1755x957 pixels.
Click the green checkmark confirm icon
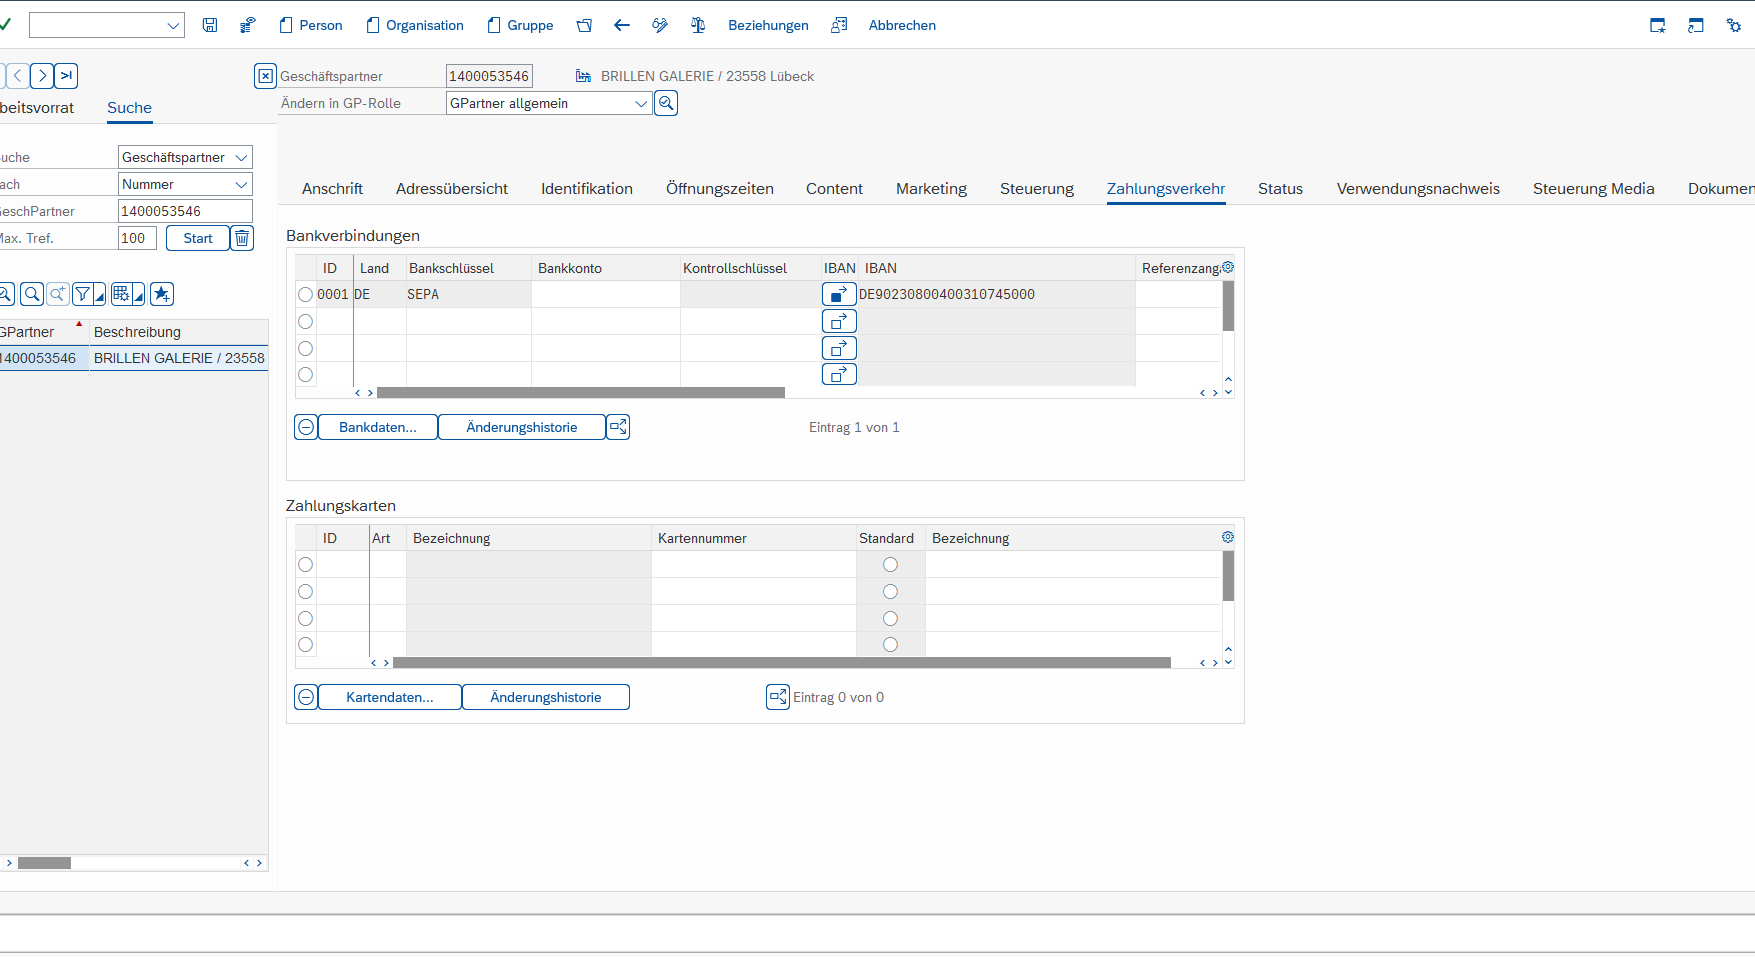point(5,24)
